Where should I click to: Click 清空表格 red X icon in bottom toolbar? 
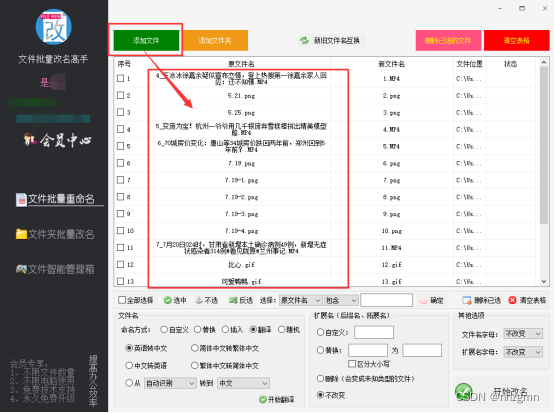[512, 300]
